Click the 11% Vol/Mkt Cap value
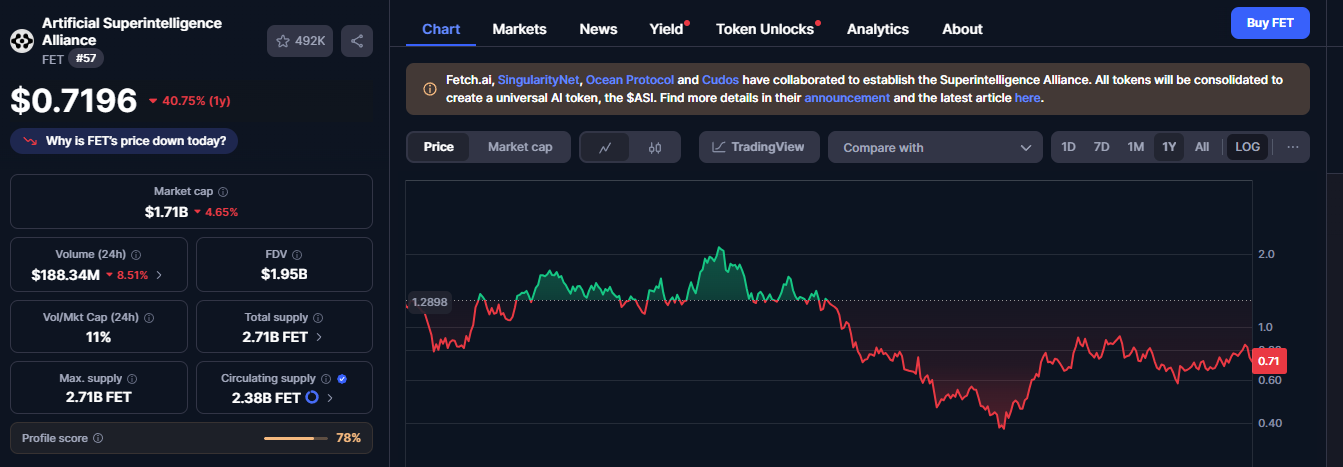Screen dimensions: 1343x467 tap(98, 337)
